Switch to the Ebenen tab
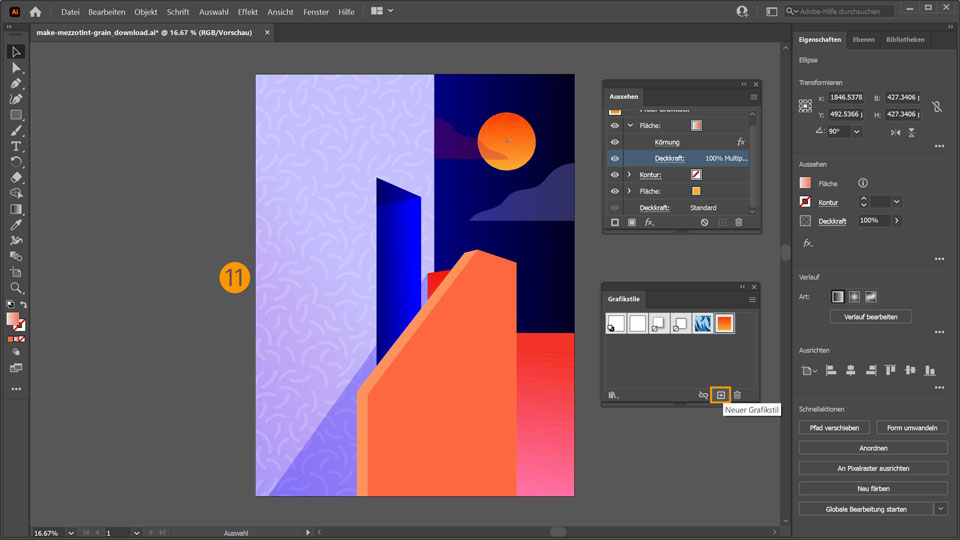This screenshot has width=960, height=540. (863, 40)
